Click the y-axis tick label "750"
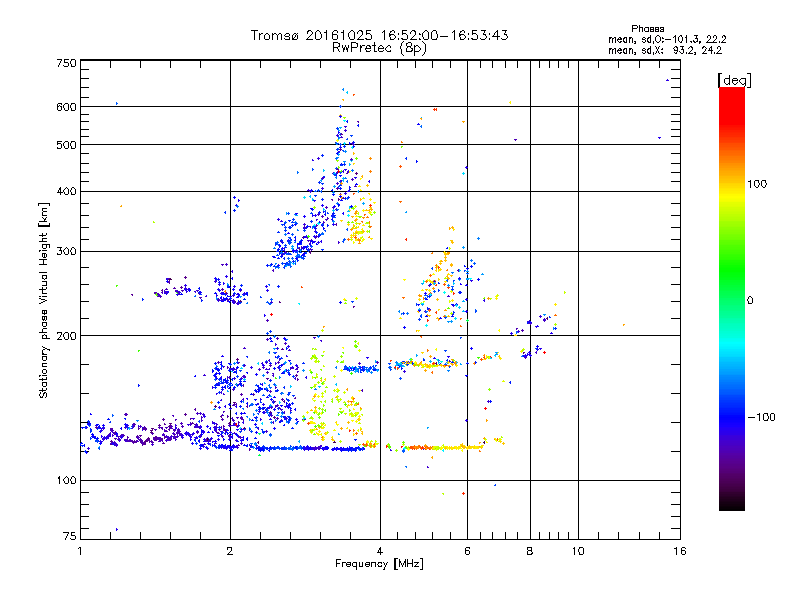This screenshot has width=800, height=600. click(66, 63)
